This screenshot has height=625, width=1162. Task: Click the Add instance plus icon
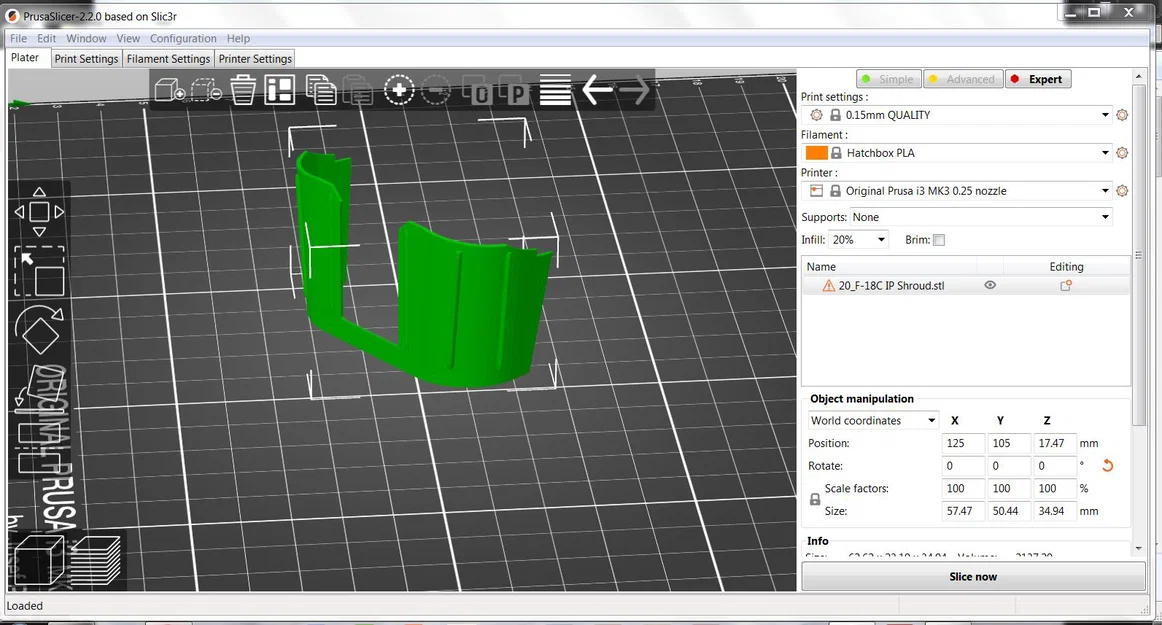399,90
